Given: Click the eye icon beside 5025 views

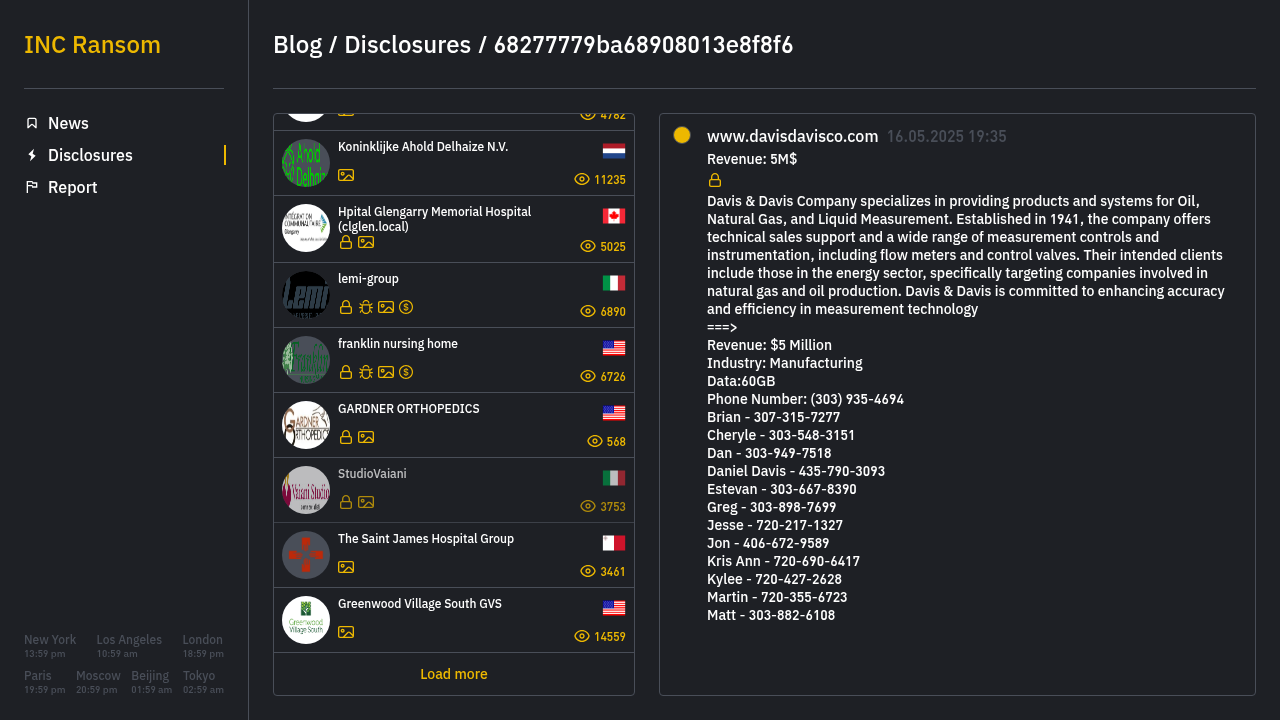Looking at the screenshot, I should 588,246.
